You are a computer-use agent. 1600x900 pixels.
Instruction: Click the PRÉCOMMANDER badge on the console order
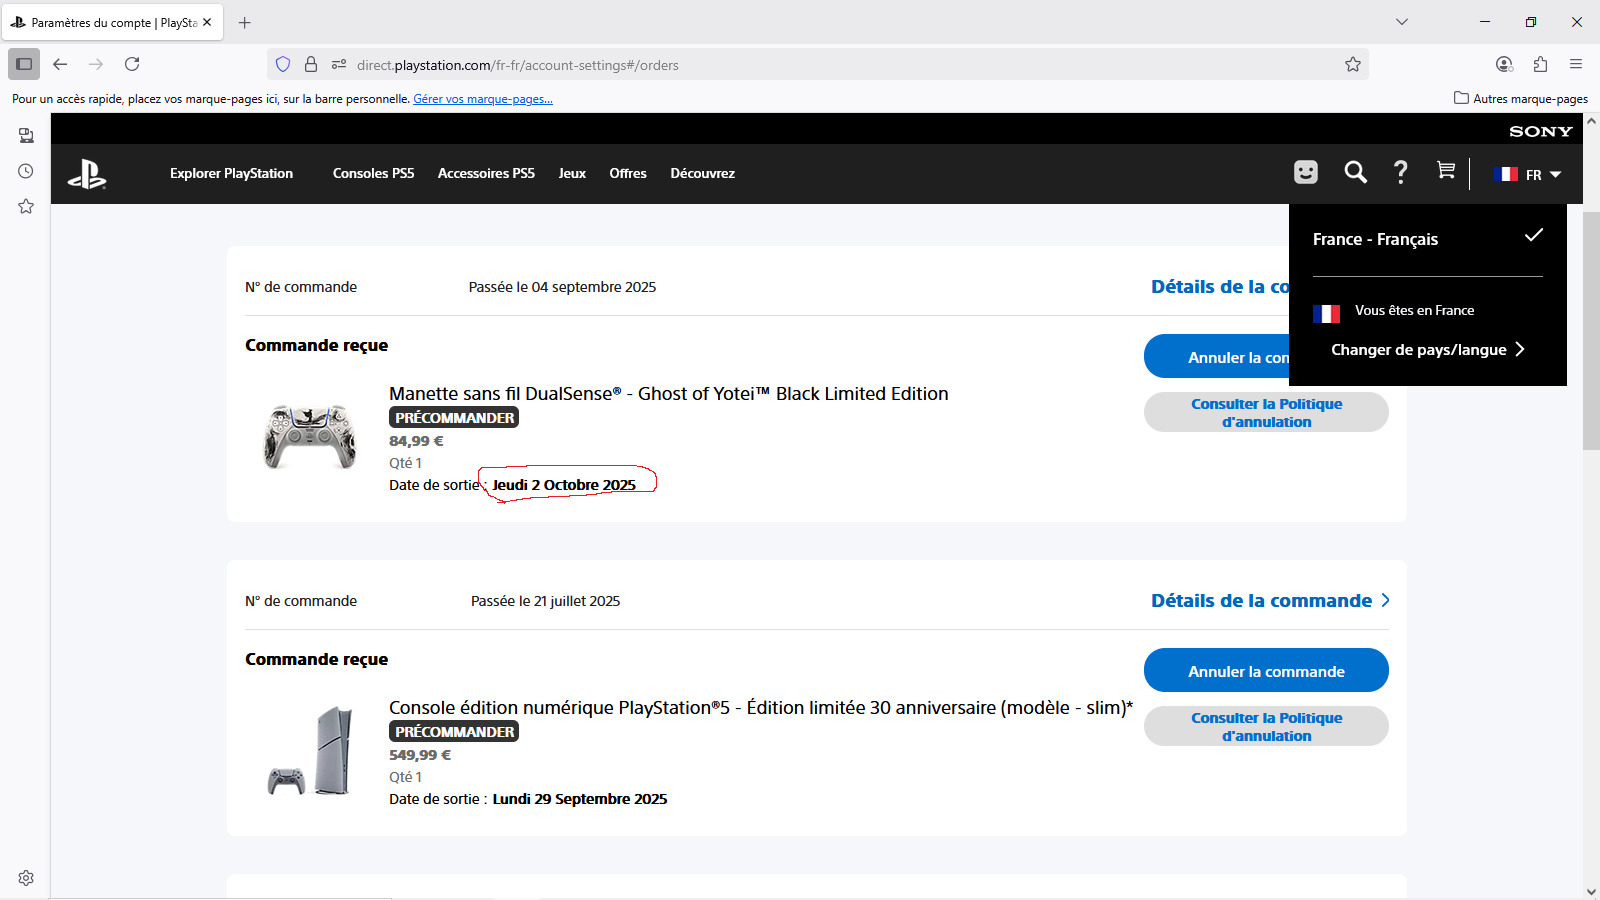point(454,732)
